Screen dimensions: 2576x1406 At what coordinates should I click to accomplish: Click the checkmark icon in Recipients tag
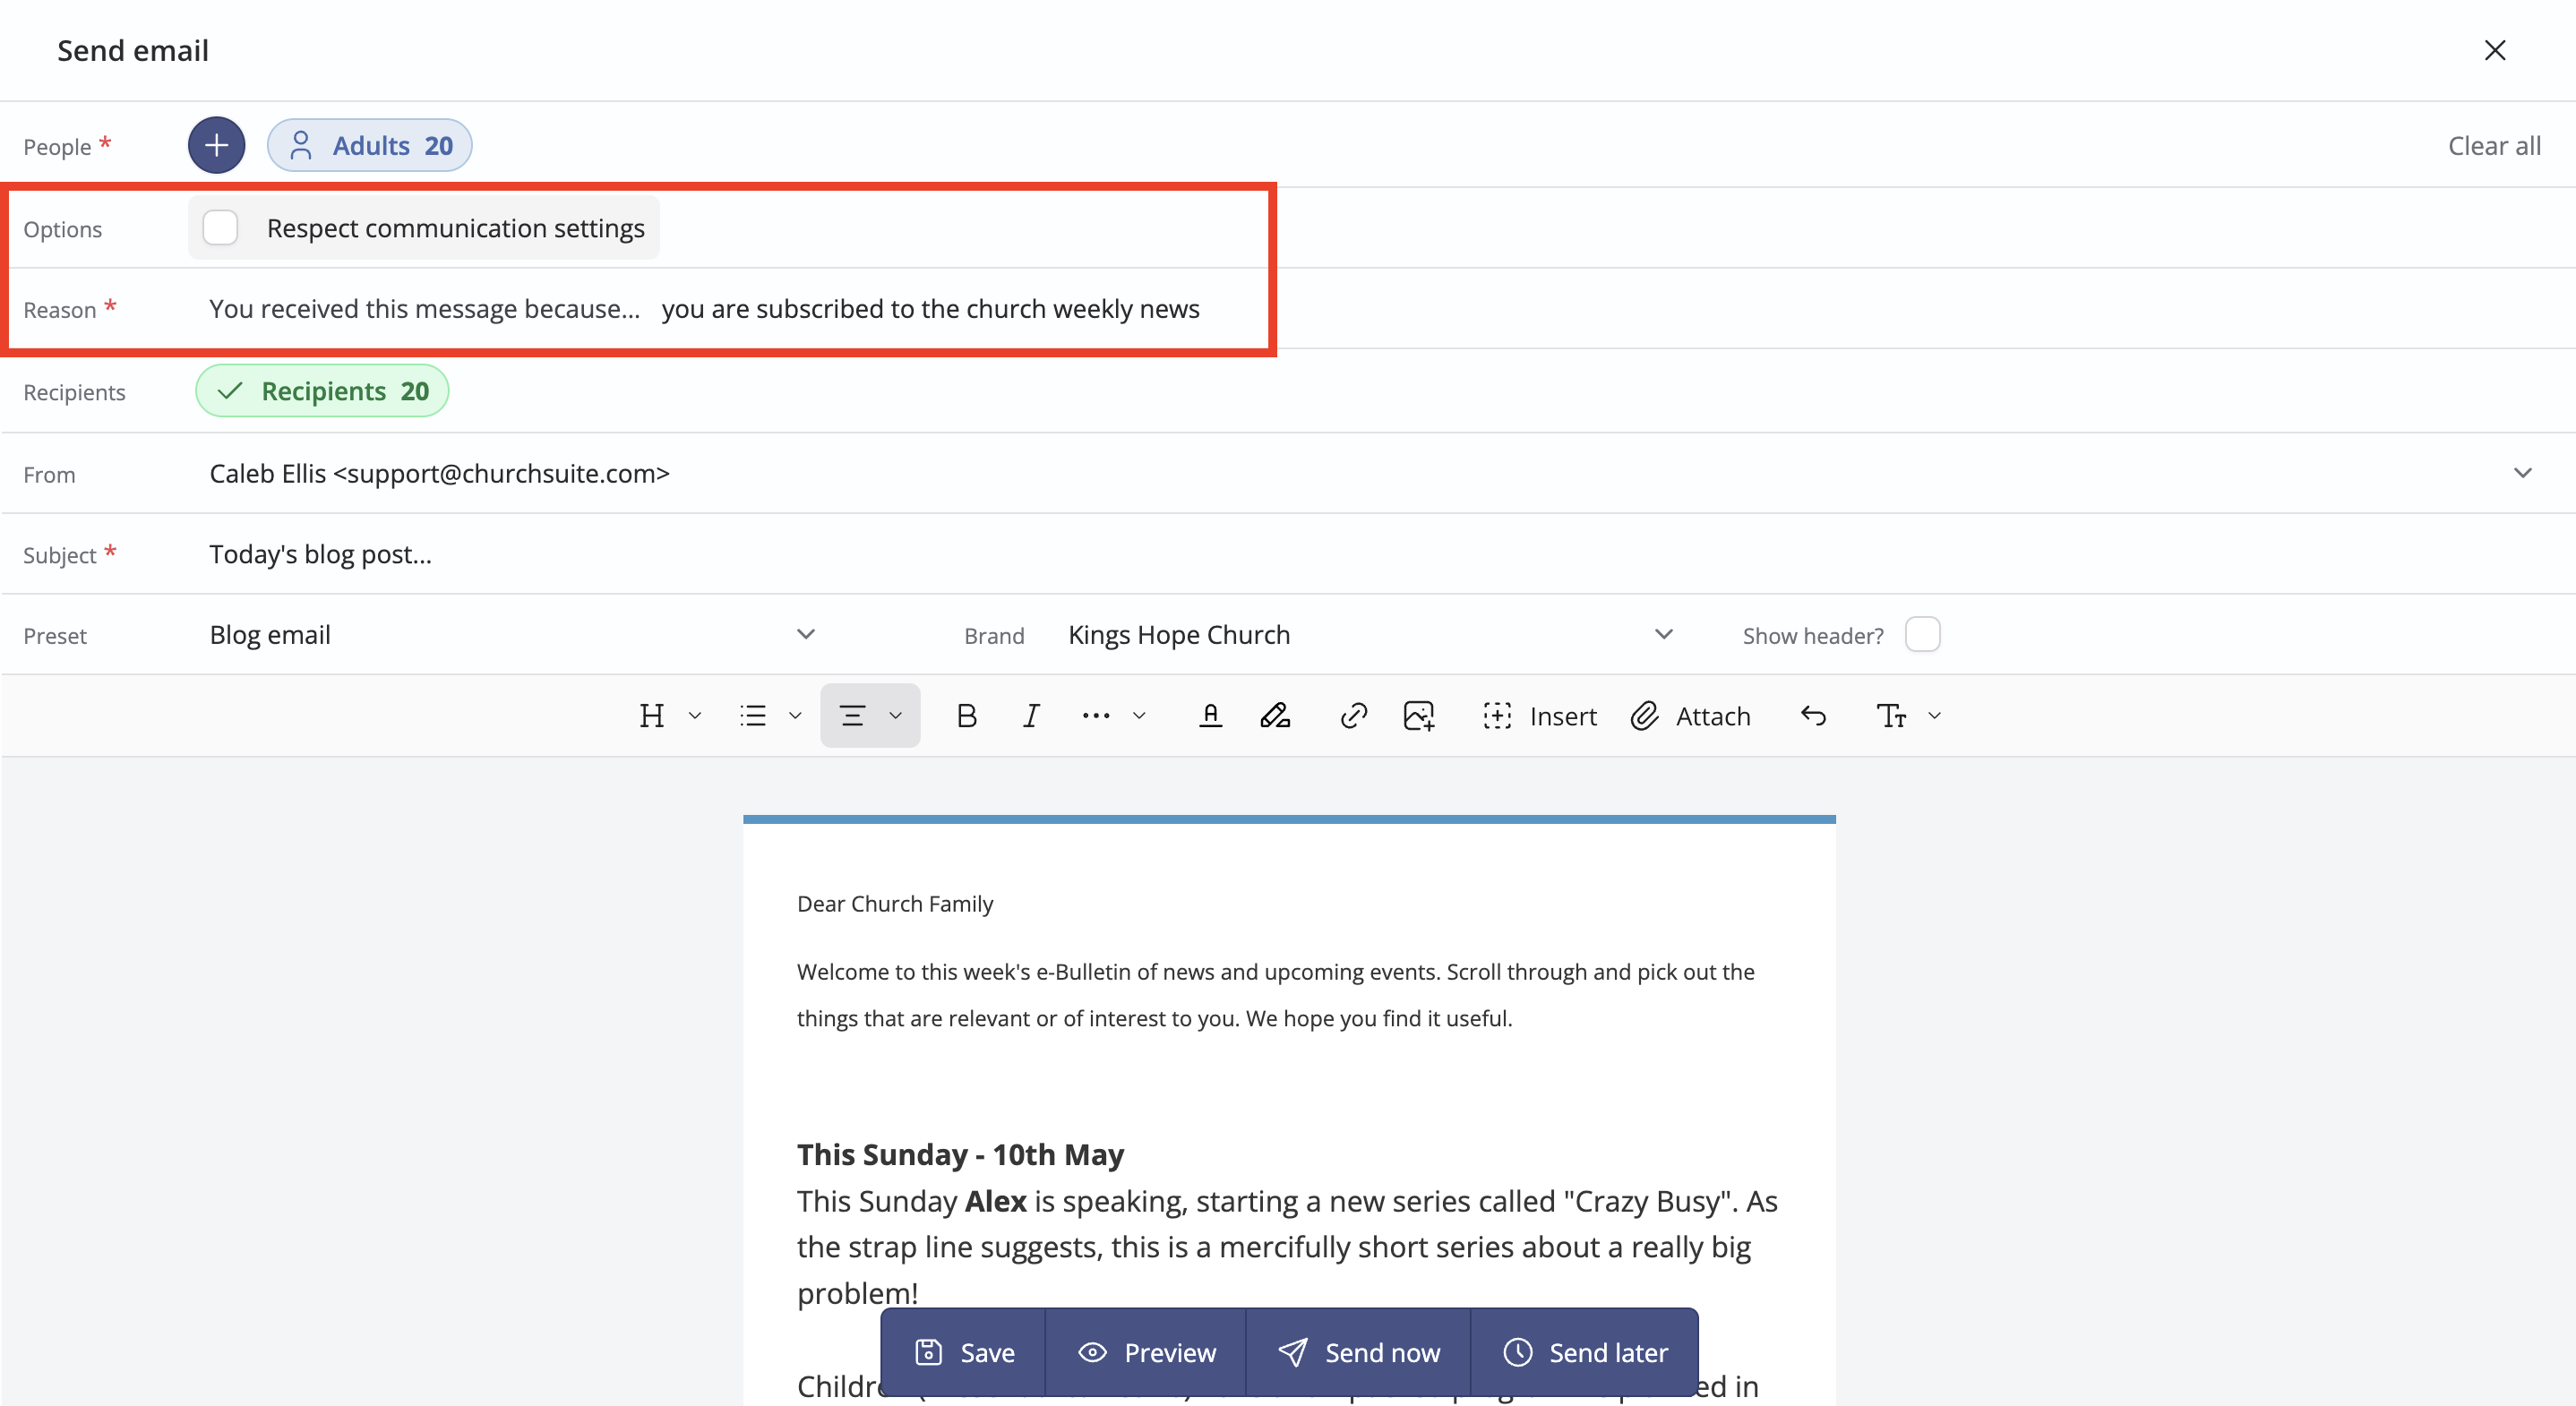pyautogui.click(x=230, y=391)
